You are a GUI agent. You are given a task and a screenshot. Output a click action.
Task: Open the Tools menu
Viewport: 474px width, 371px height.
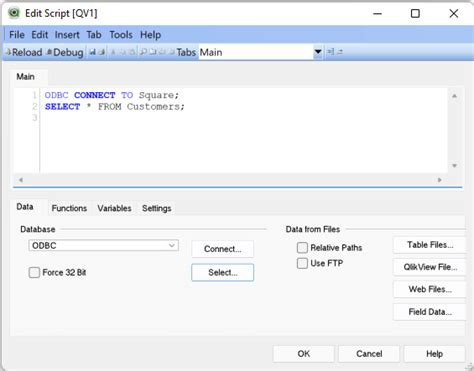(x=121, y=35)
